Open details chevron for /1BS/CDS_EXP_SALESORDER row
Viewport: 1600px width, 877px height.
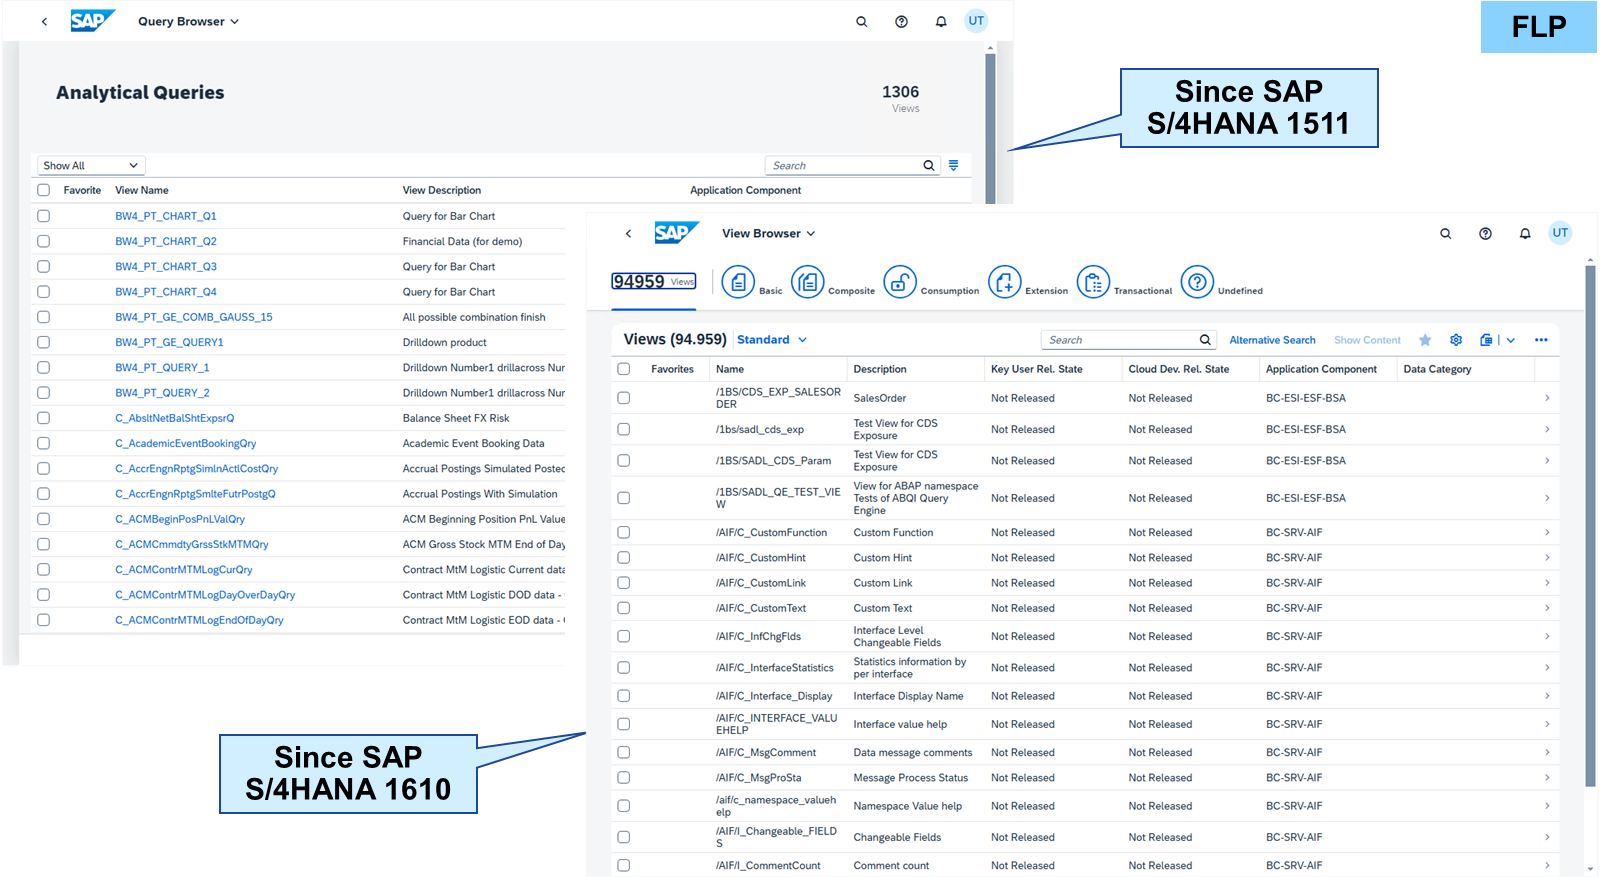[1547, 398]
